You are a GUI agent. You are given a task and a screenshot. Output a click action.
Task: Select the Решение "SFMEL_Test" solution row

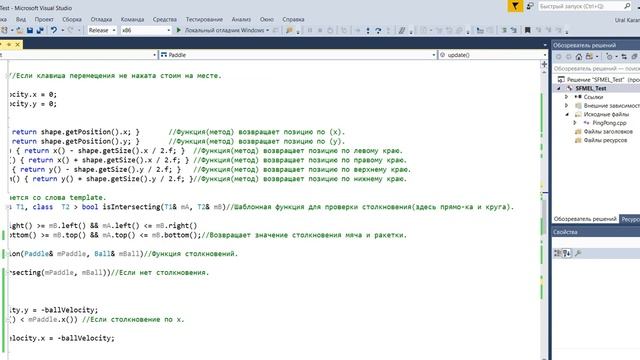[x=599, y=80]
